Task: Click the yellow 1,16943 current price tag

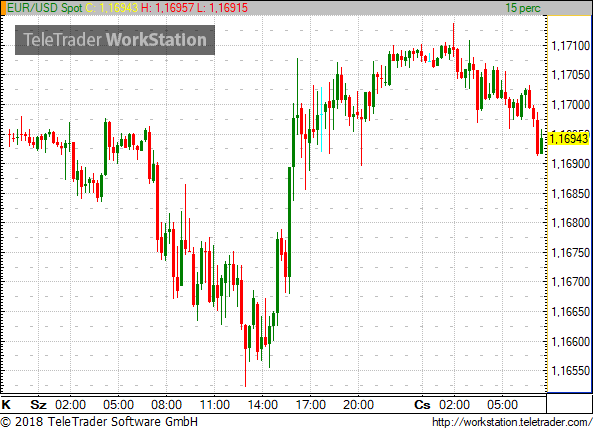Action: [x=568, y=139]
